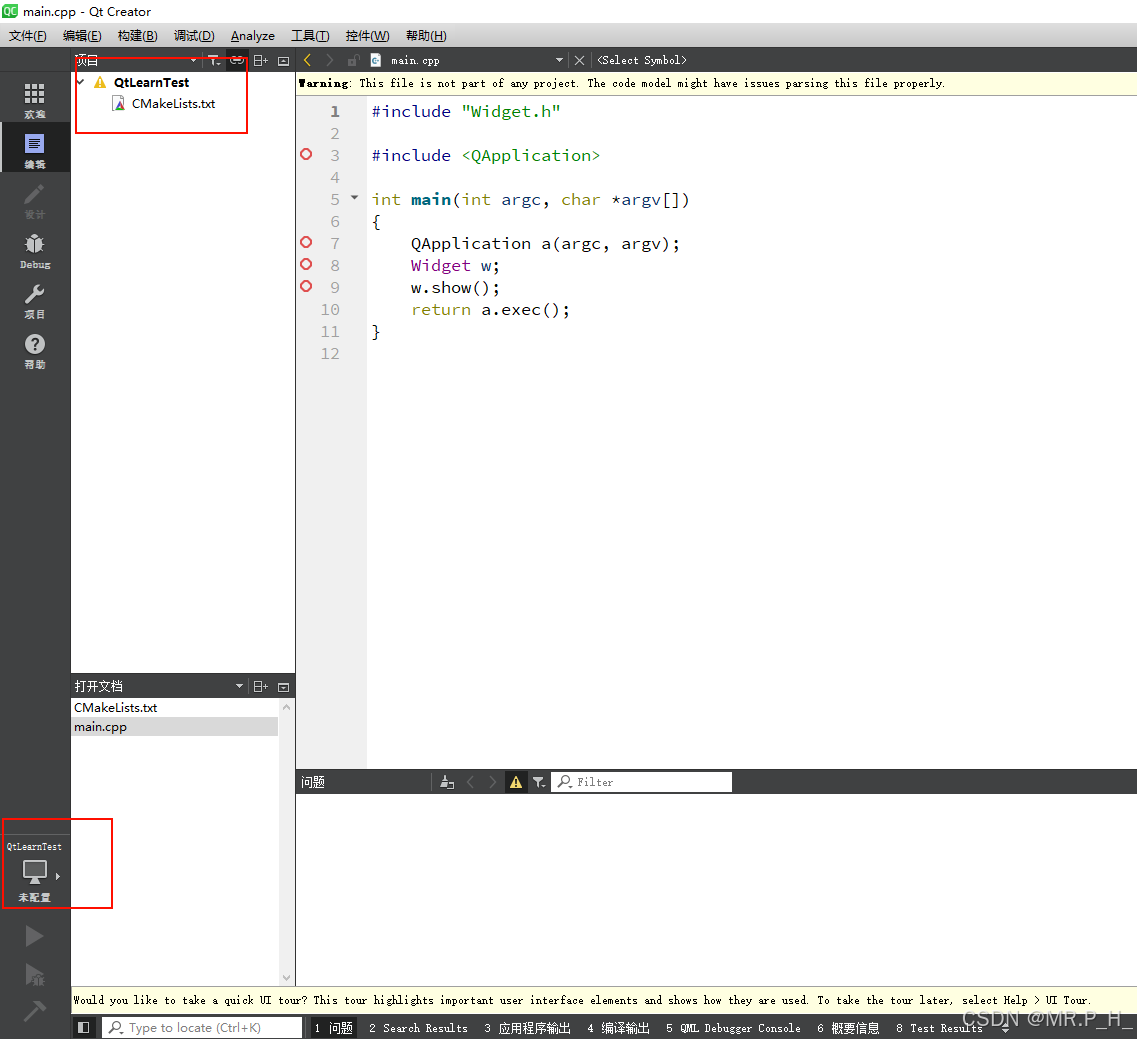Go forward in editor navigation history
Viewport: 1137px width, 1039px height.
[330, 60]
